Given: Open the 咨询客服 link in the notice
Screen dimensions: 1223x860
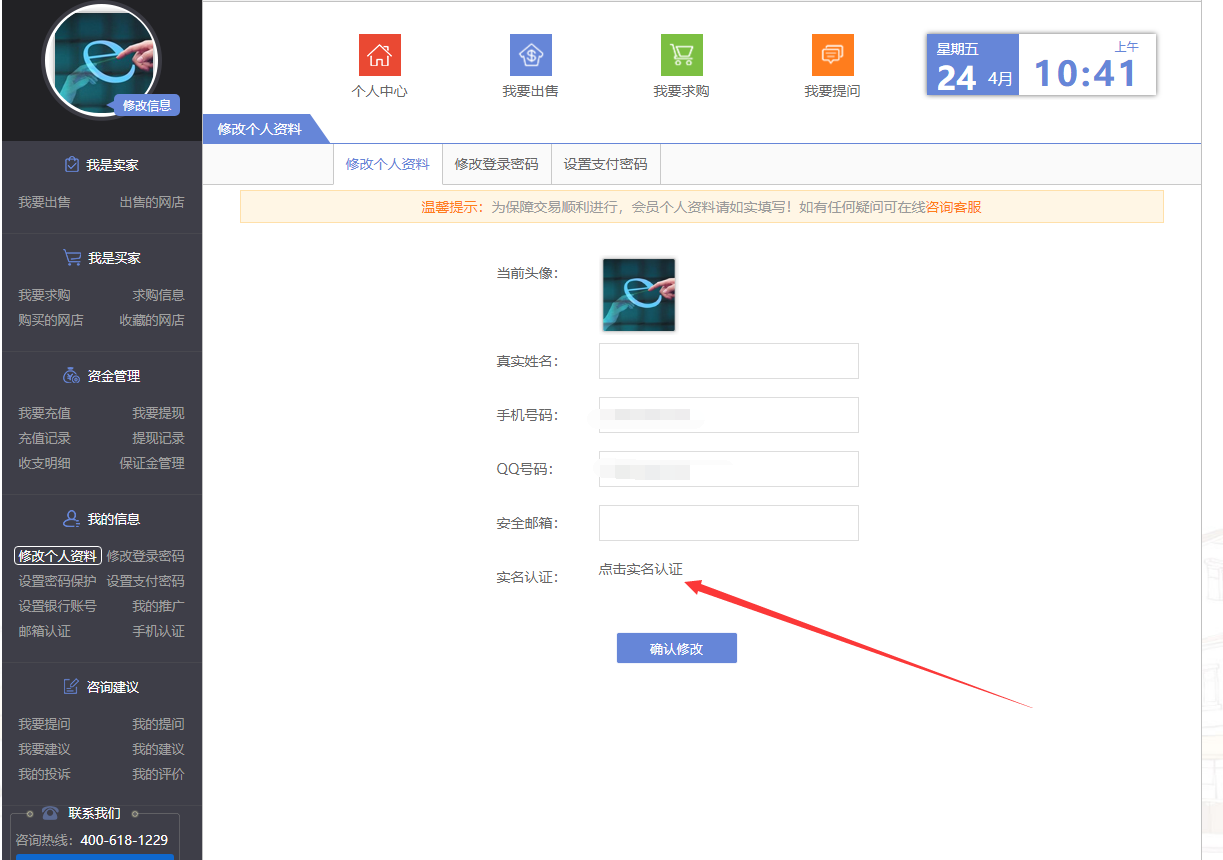Looking at the screenshot, I should tap(953, 207).
